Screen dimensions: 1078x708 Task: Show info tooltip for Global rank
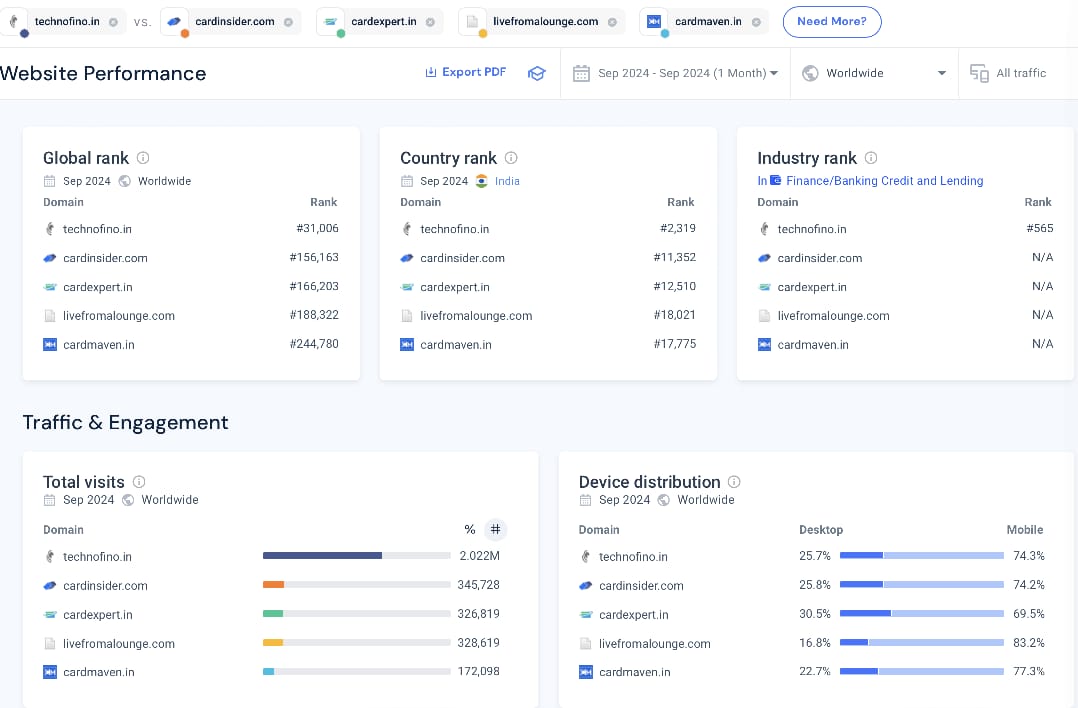143,157
